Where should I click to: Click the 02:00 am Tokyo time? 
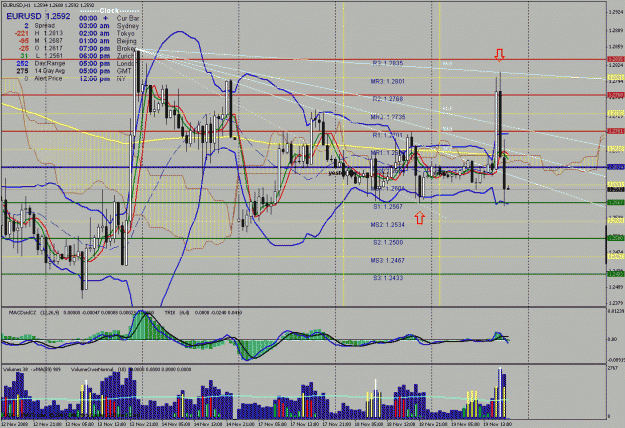(94, 33)
